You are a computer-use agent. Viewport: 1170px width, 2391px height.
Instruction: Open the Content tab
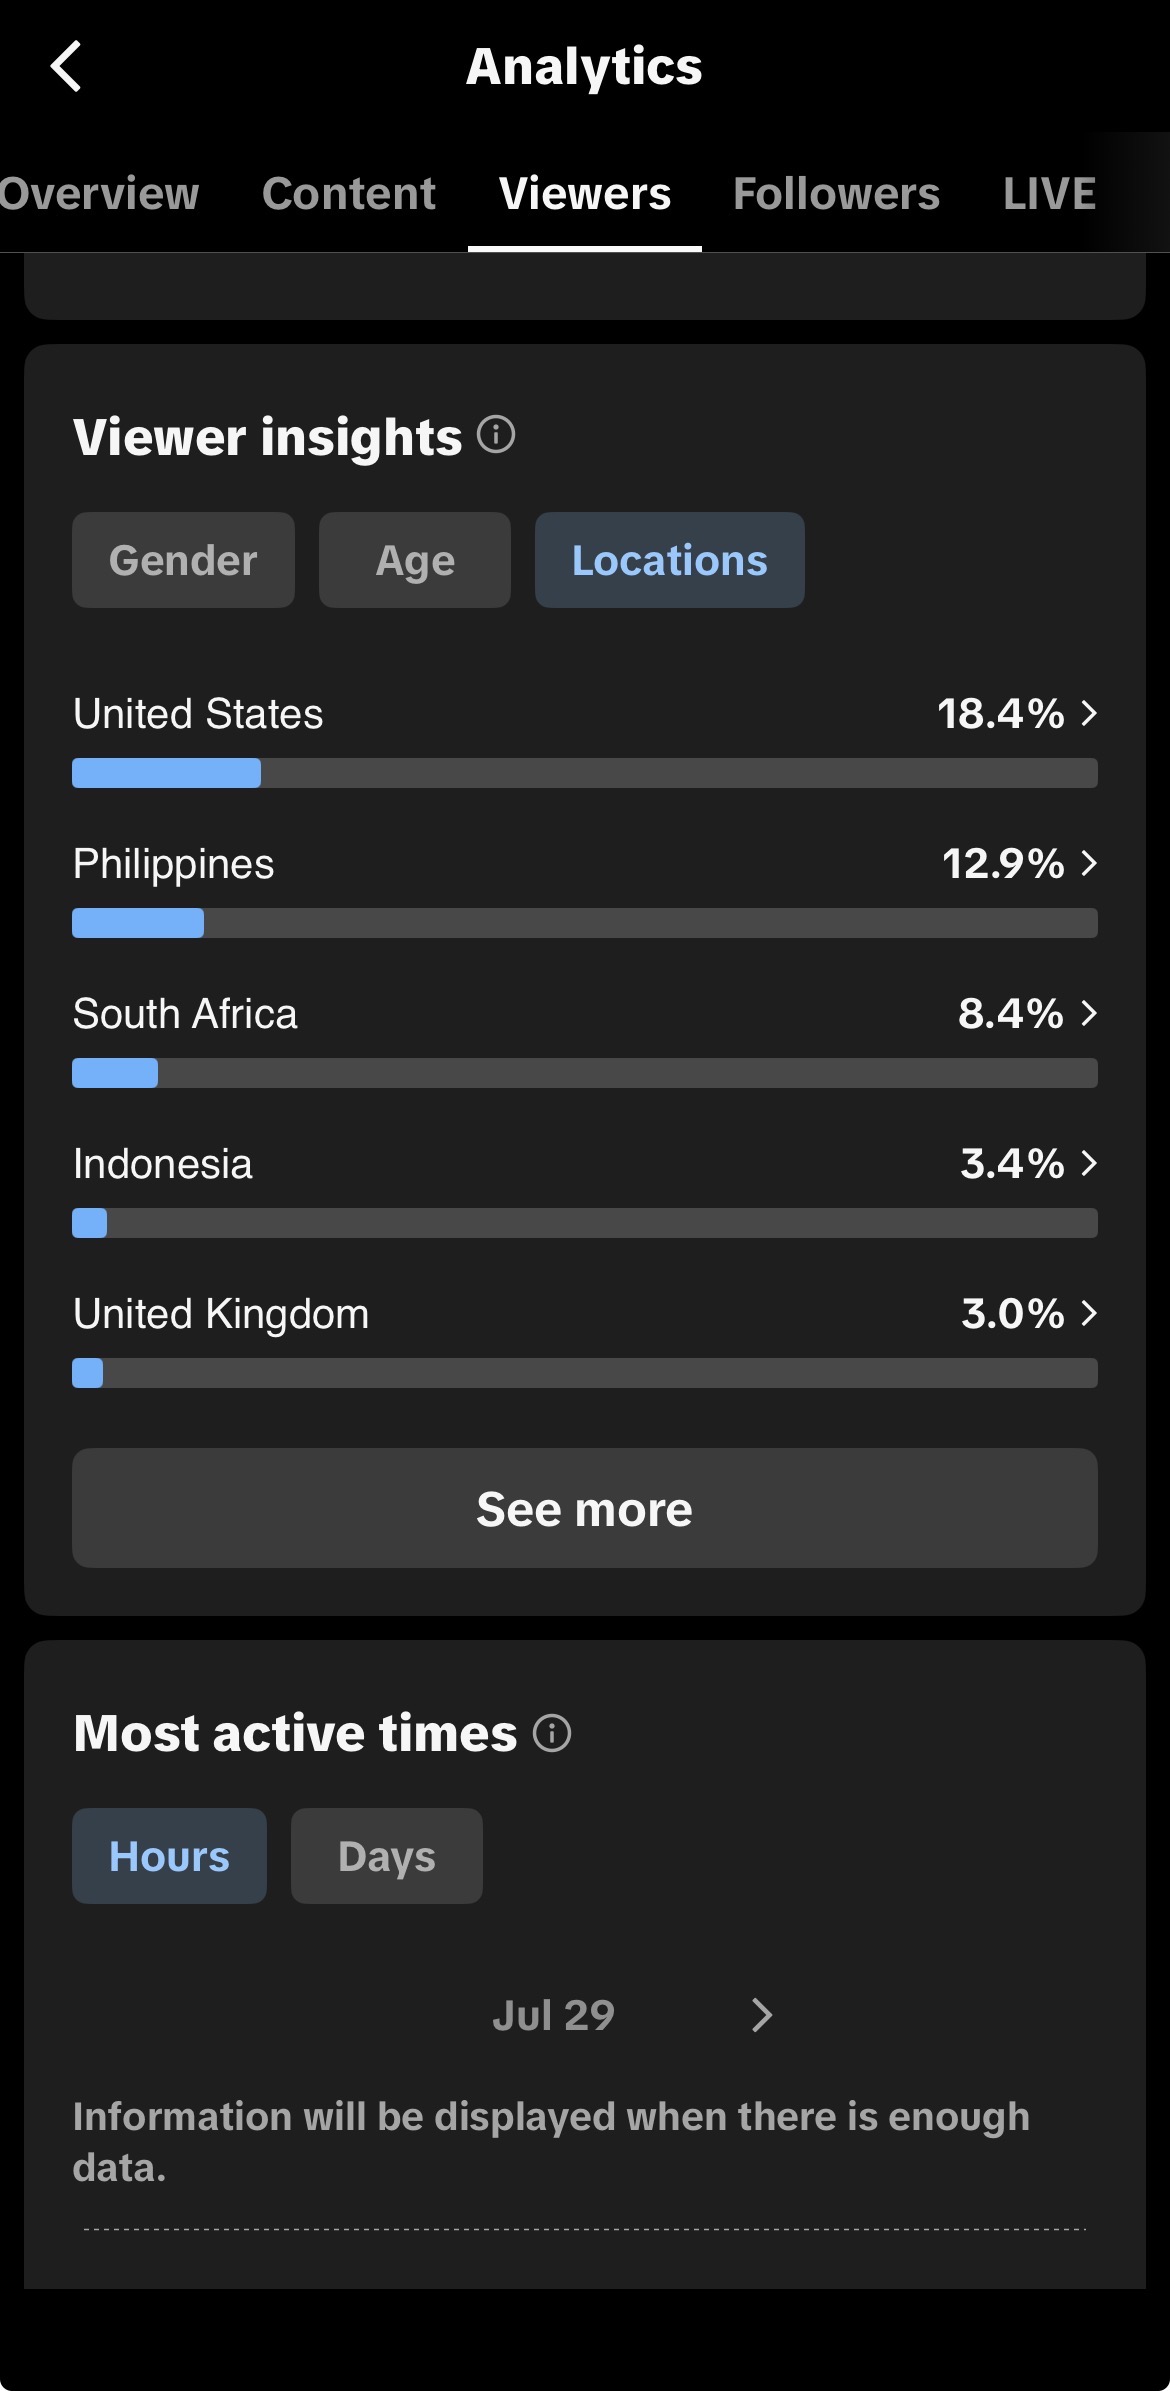tap(349, 193)
